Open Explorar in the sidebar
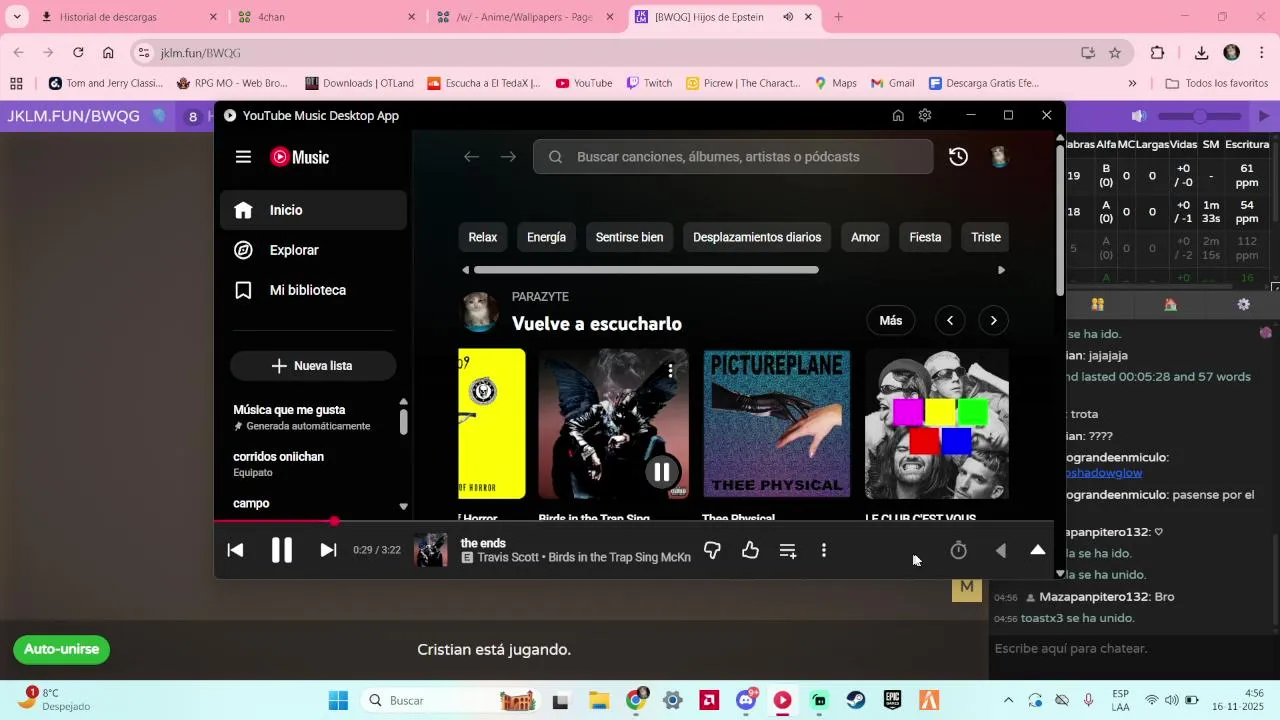 [x=313, y=250]
